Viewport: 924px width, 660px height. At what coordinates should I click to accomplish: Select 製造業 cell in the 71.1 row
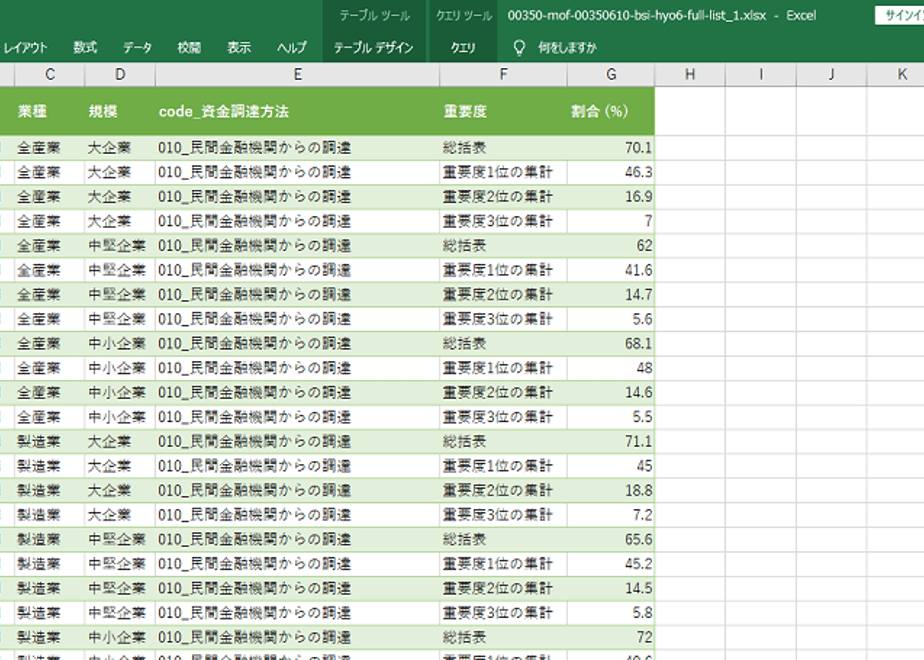tap(50, 441)
